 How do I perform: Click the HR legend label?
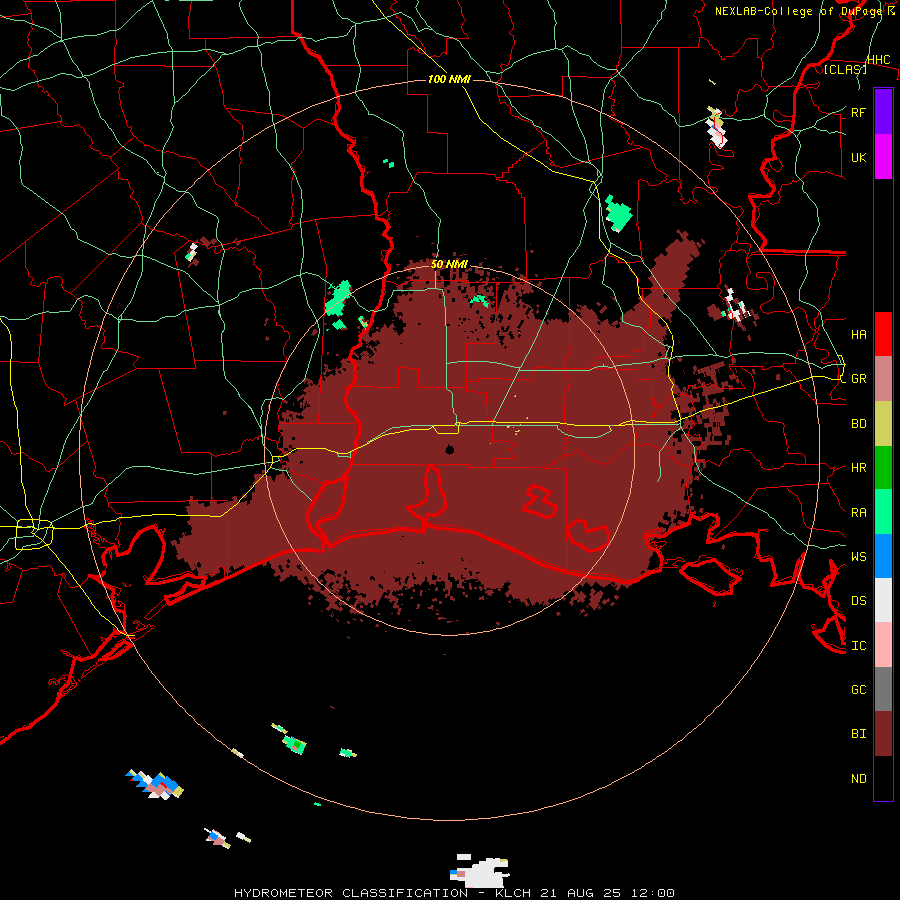858,468
